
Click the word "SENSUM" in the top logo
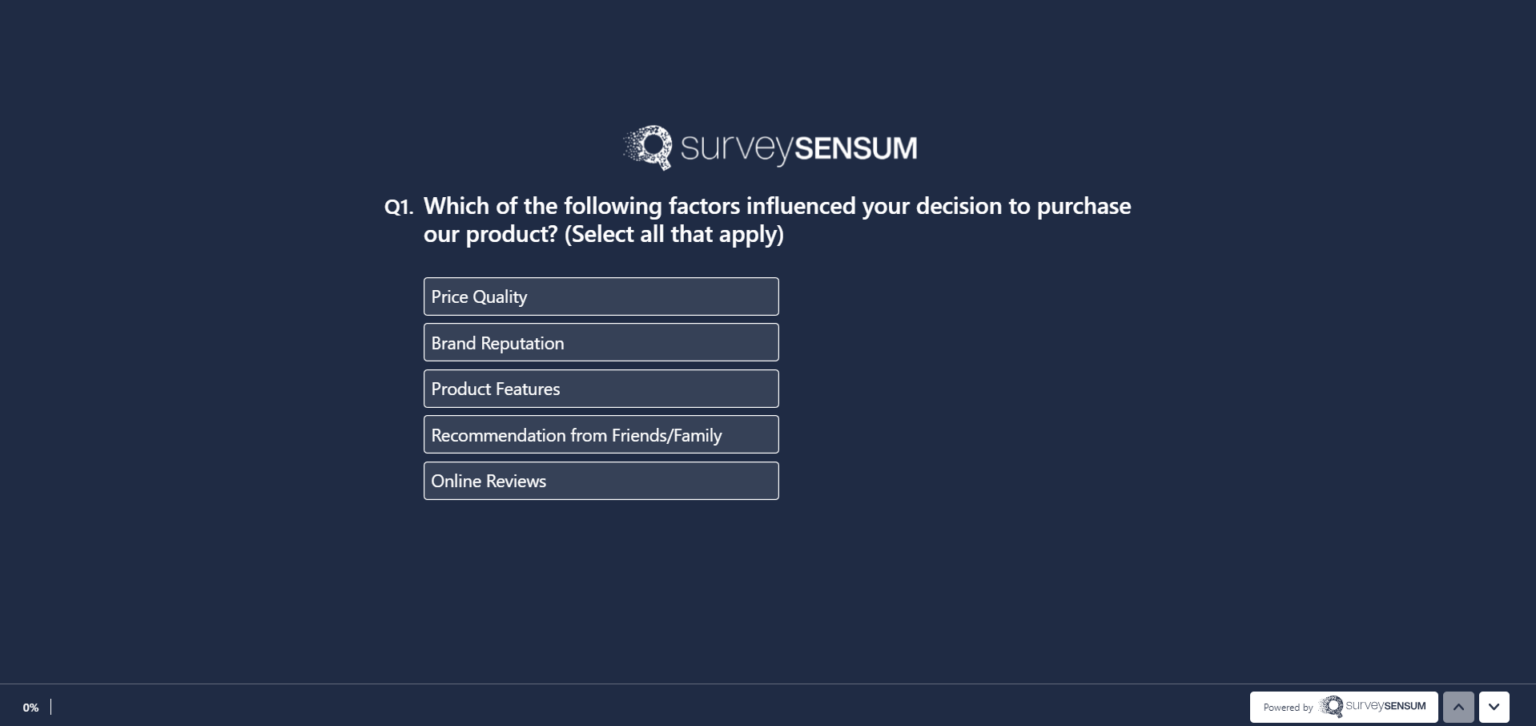pos(856,149)
